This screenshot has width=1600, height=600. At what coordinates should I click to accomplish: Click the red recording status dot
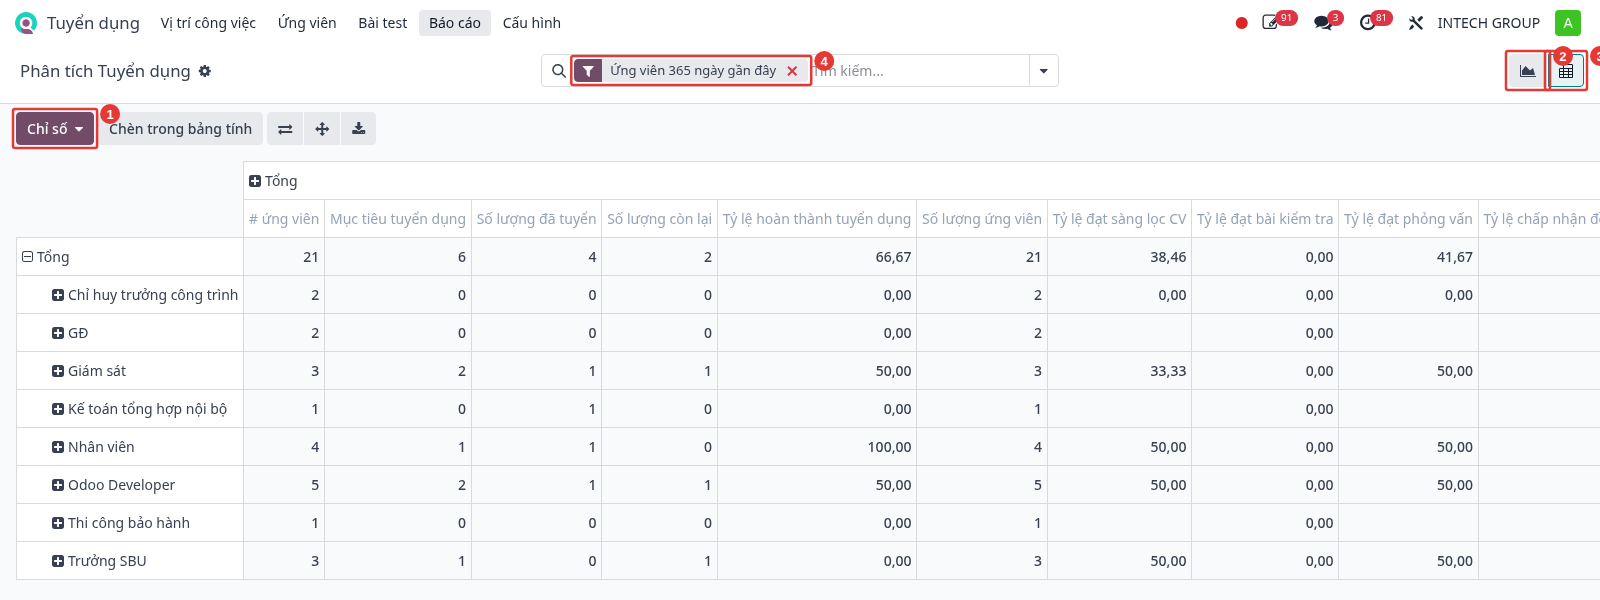click(x=1241, y=23)
